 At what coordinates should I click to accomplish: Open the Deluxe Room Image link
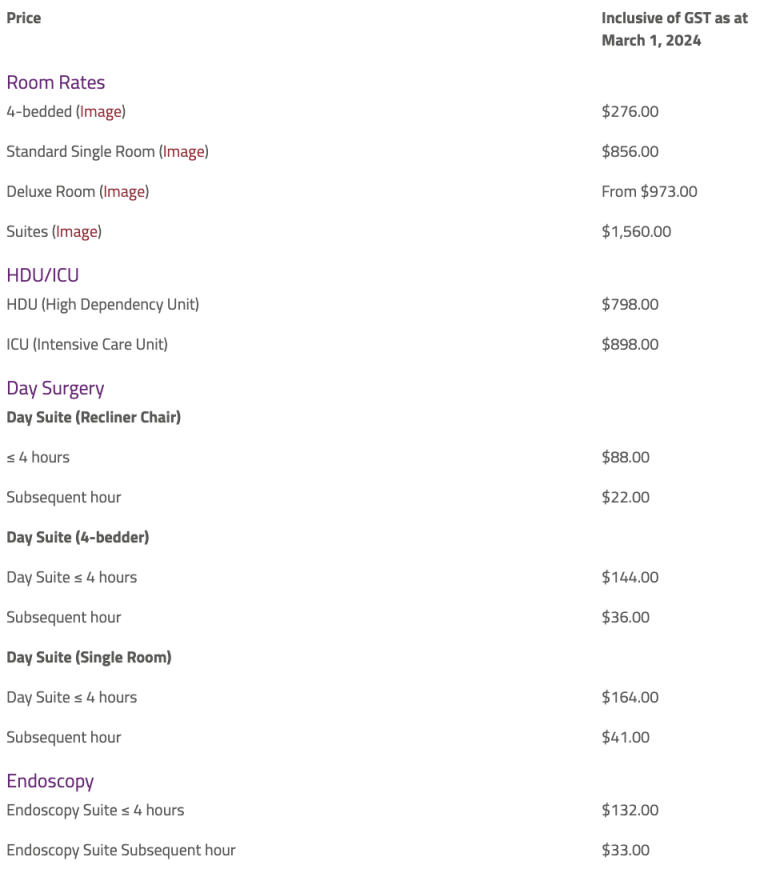(124, 192)
